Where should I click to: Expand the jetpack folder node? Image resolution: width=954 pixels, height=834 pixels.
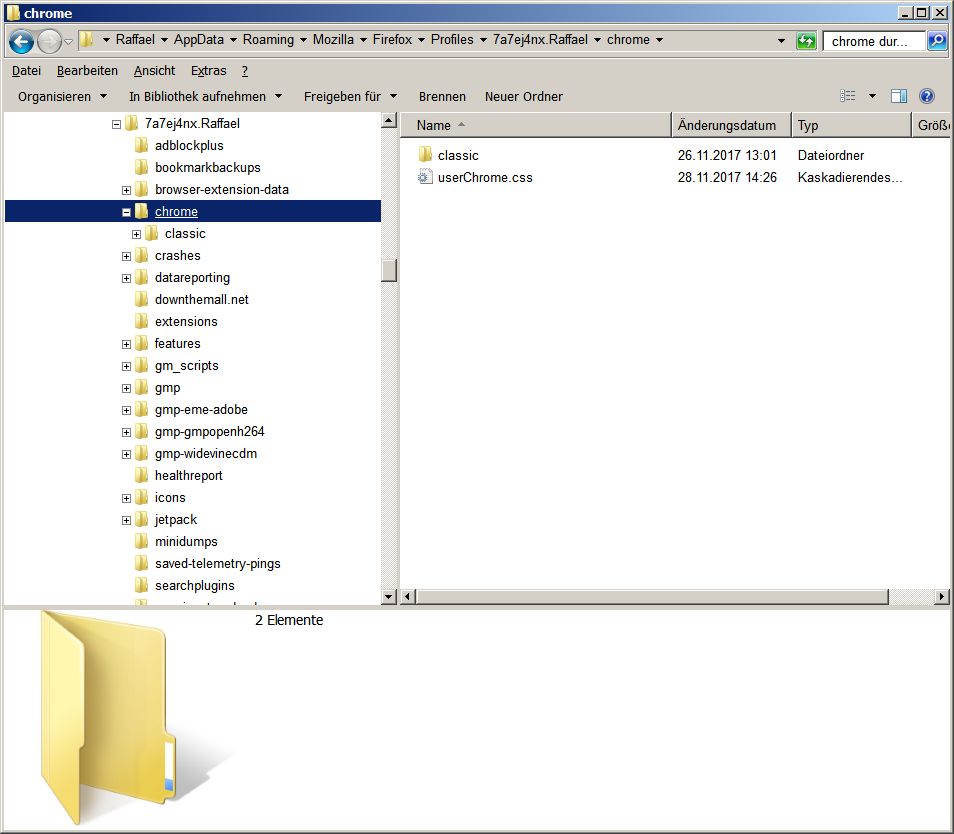pos(126,520)
